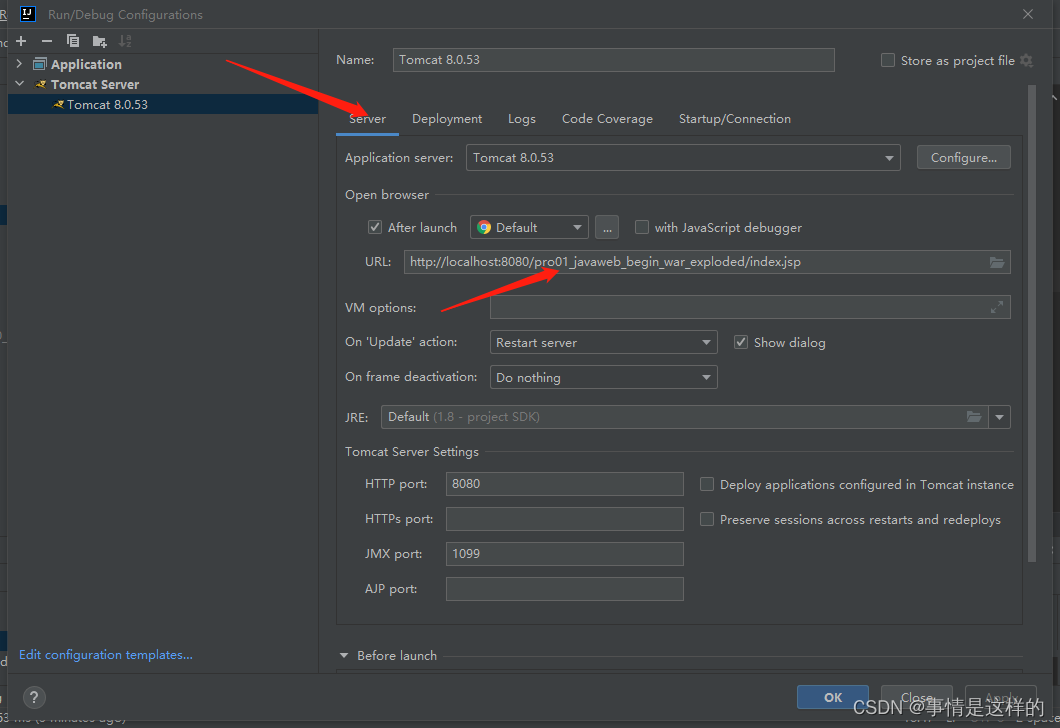Image resolution: width=1060 pixels, height=728 pixels.
Task: Check Deploy applications configured in Tomcat instance
Action: tap(706, 484)
